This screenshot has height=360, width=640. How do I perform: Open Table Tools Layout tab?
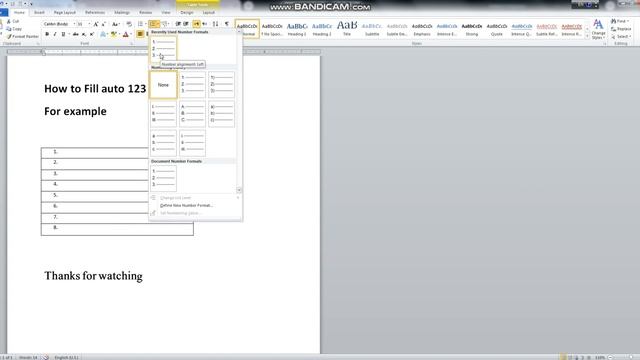[209, 13]
